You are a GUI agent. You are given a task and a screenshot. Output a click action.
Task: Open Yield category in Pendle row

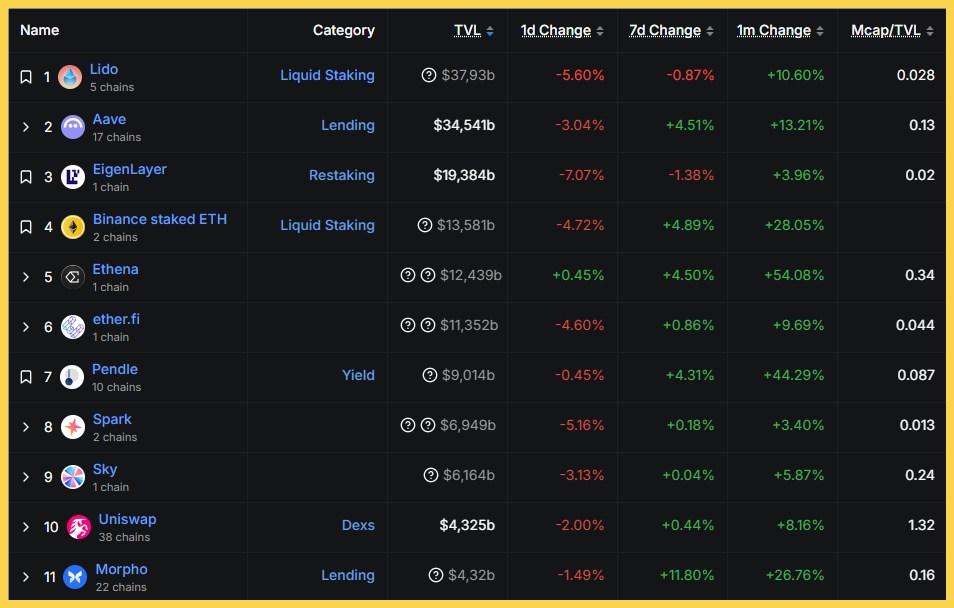coord(358,376)
